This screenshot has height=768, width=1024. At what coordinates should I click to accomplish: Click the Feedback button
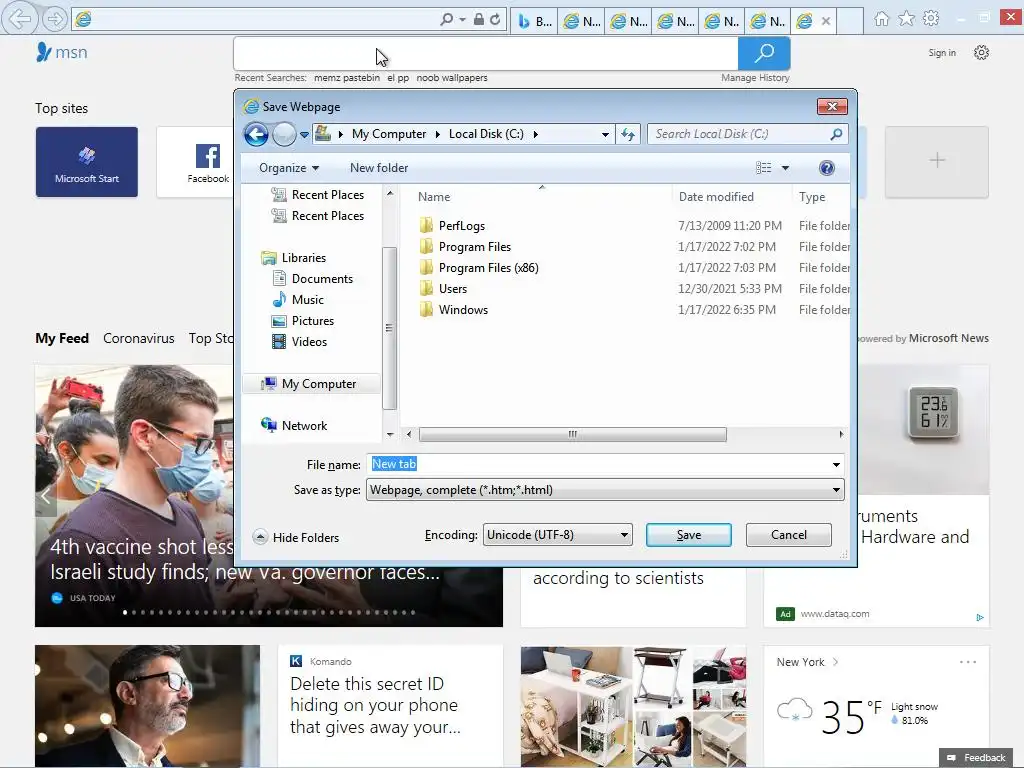(x=976, y=758)
